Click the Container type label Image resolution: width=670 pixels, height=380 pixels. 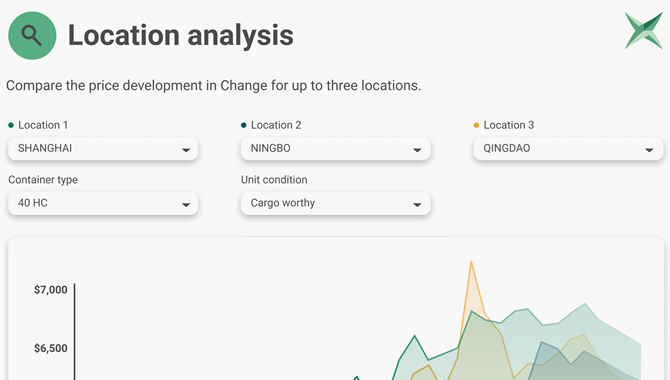click(x=43, y=180)
